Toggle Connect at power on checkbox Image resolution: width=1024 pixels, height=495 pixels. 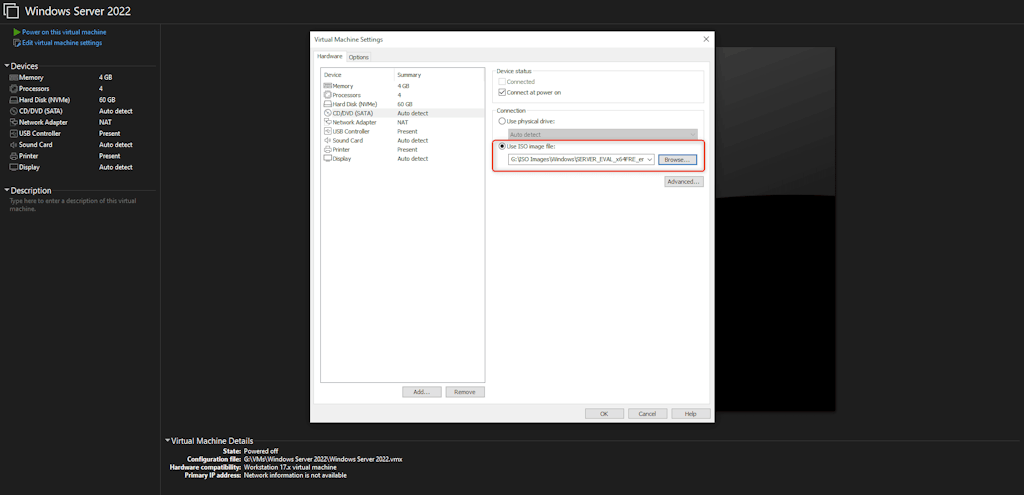coord(502,92)
